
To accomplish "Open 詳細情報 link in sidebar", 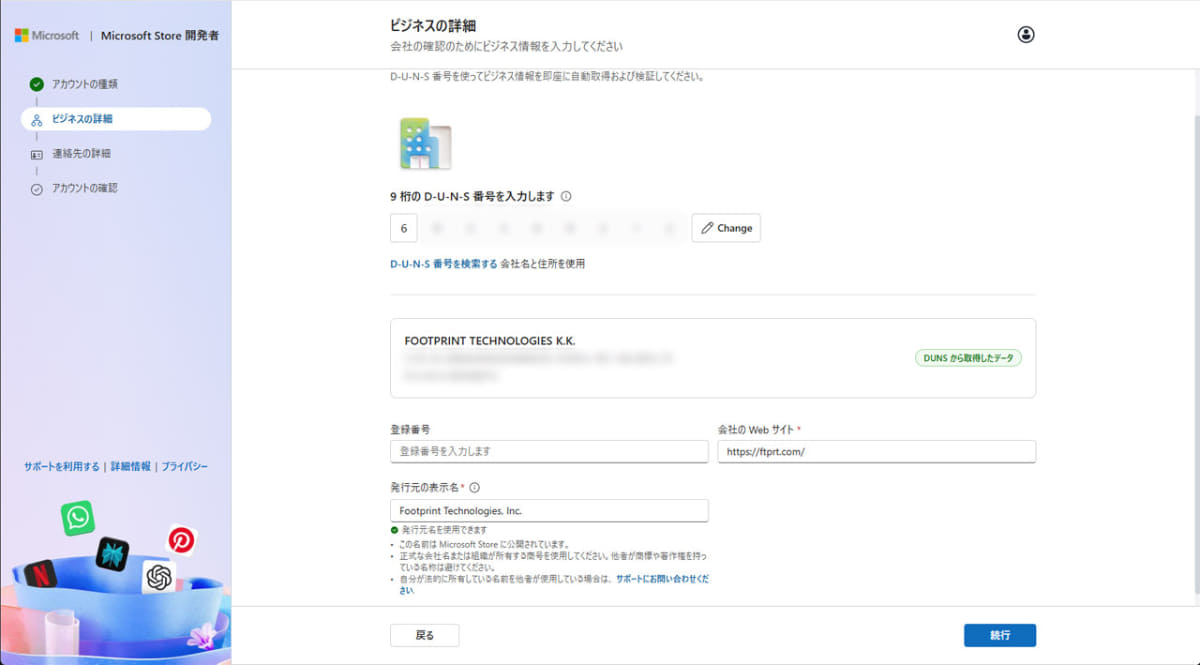I will point(131,466).
